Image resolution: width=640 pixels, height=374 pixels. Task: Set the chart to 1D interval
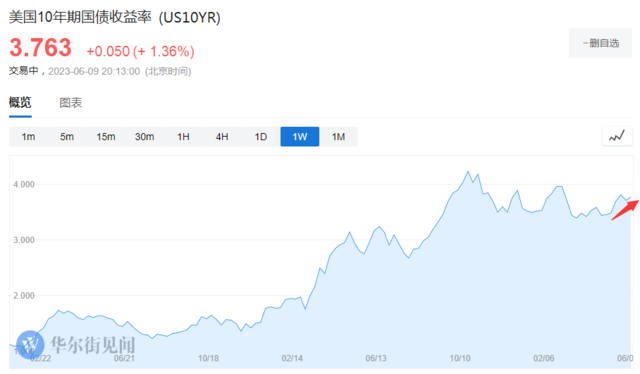click(261, 137)
